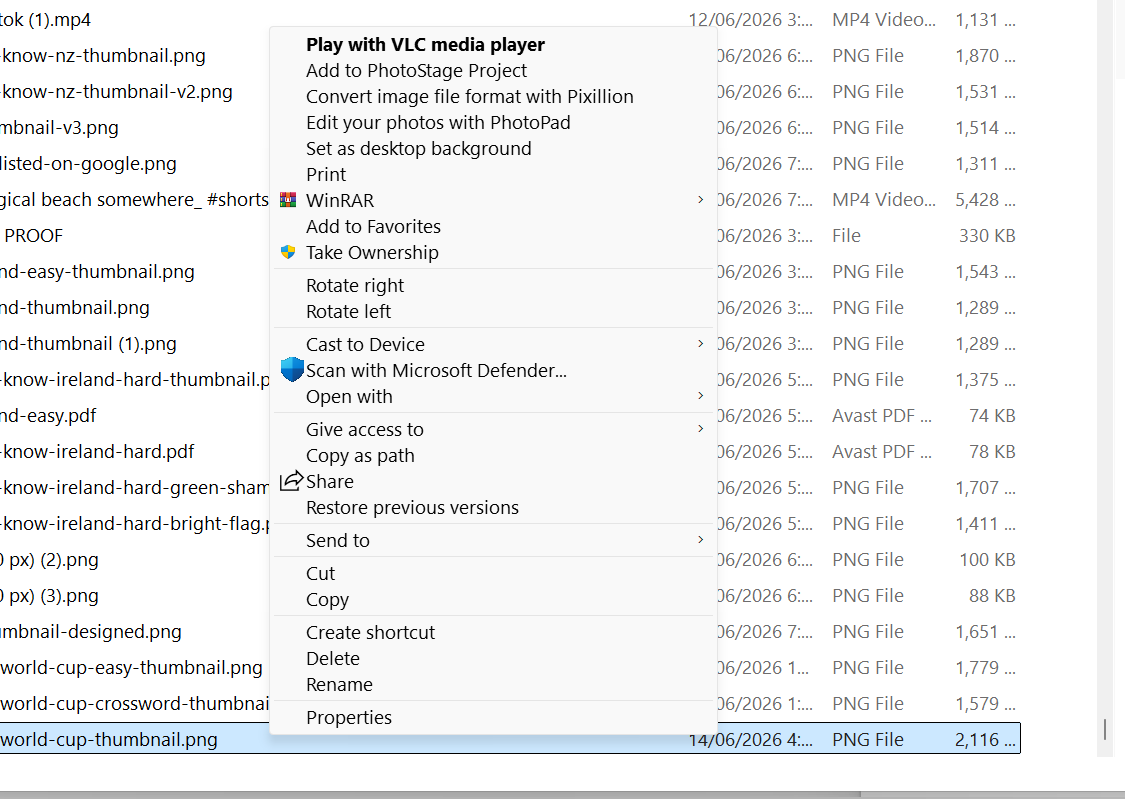
Task: Choose Restore previous versions
Action: click(x=413, y=507)
